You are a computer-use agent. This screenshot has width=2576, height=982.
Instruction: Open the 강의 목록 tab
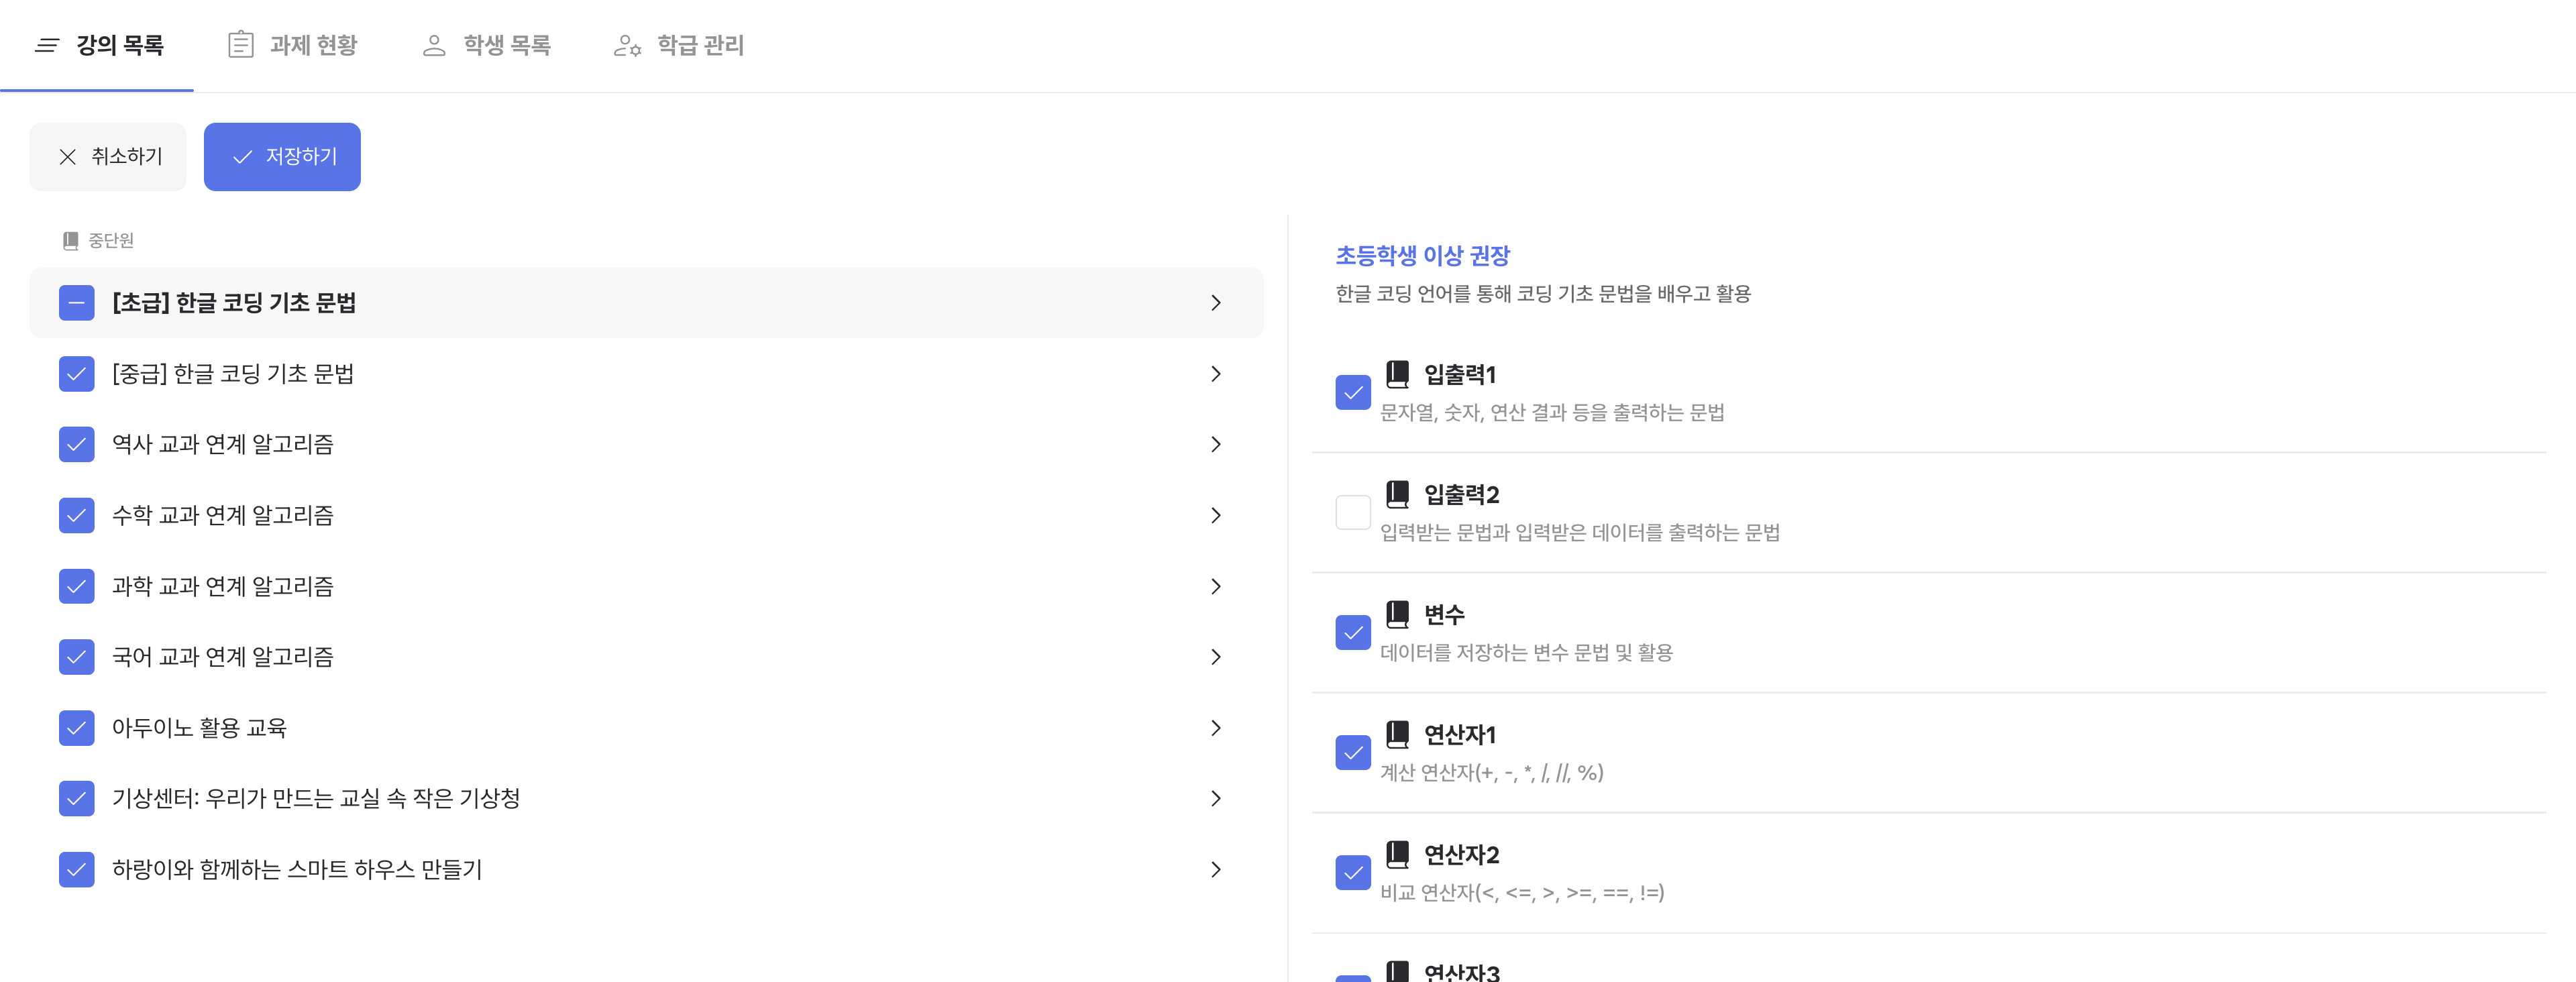click(99, 45)
